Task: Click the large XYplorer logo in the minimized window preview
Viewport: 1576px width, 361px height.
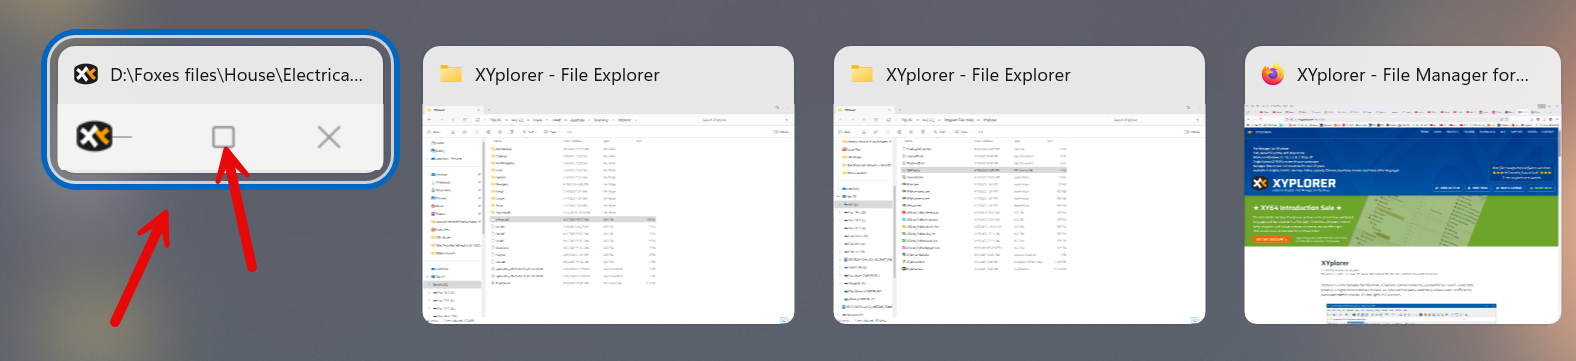Action: [x=94, y=136]
